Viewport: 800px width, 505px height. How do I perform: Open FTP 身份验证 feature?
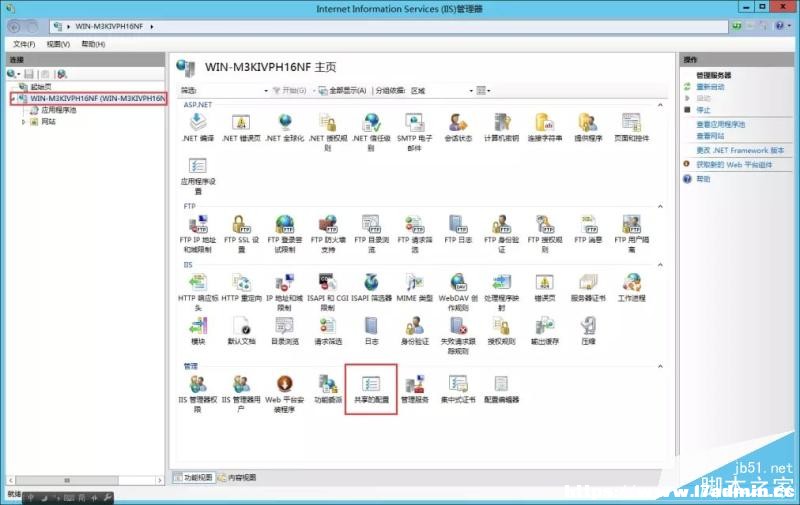[502, 234]
